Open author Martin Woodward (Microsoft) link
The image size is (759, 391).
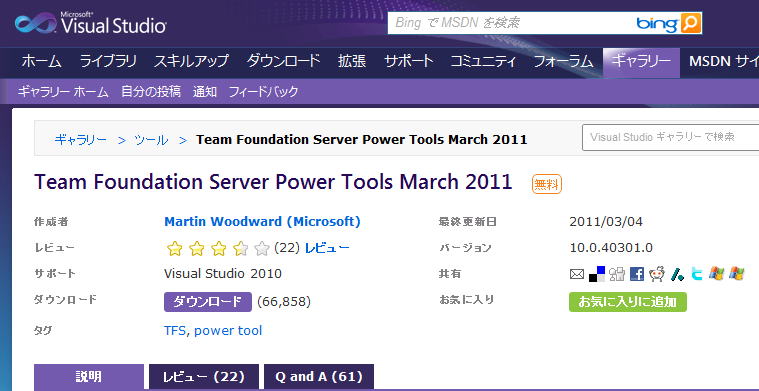(x=262, y=222)
